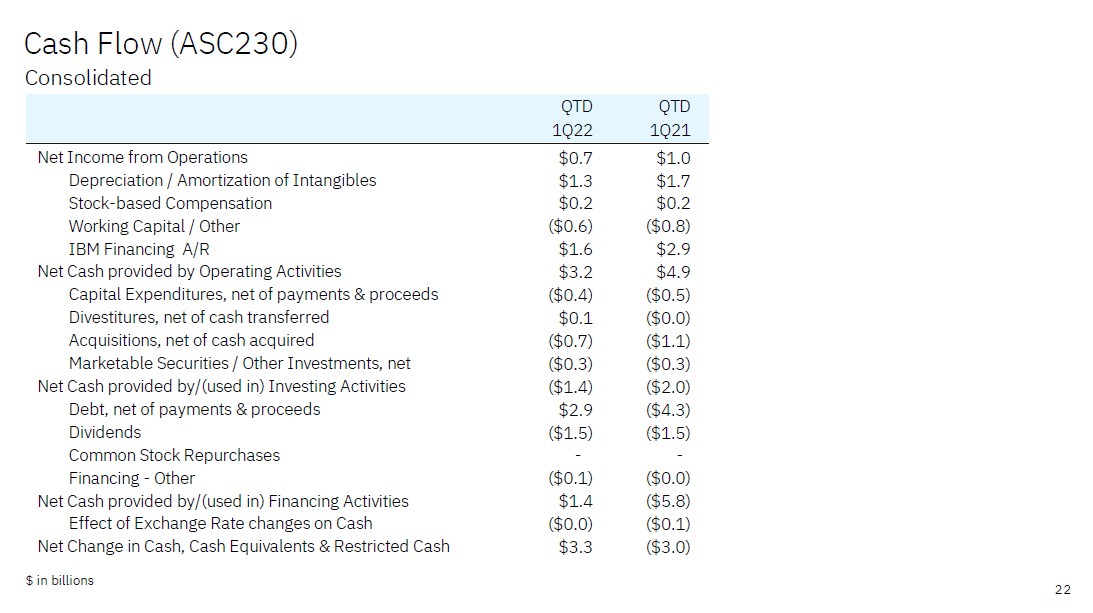
Task: Select the "Capital Expenditures" row label
Action: click(x=253, y=294)
